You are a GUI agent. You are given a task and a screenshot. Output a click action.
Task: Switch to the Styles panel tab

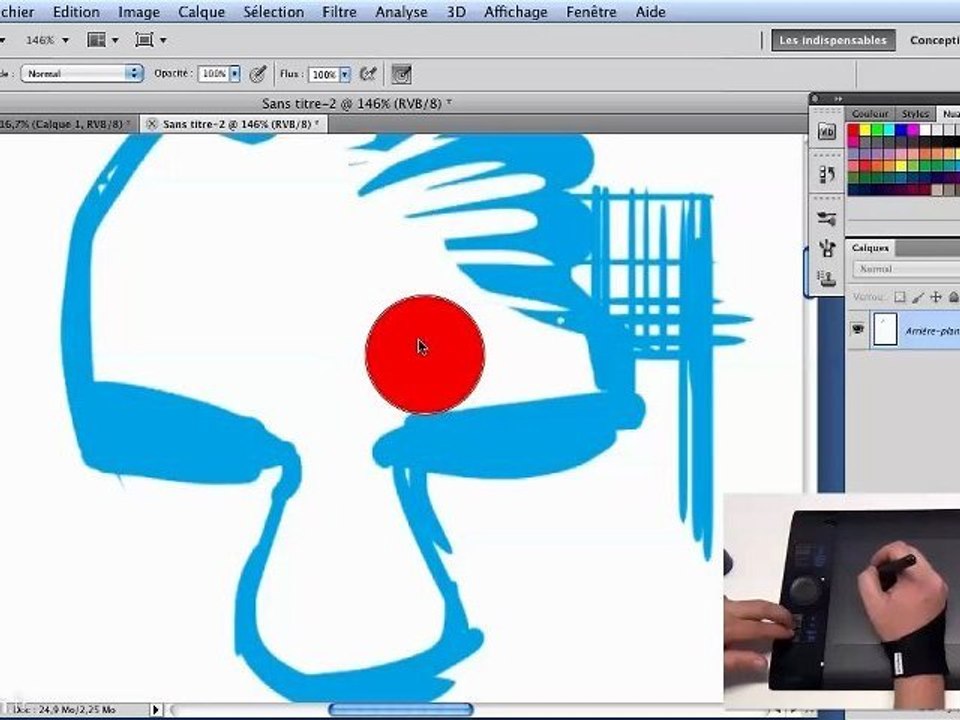[915, 114]
